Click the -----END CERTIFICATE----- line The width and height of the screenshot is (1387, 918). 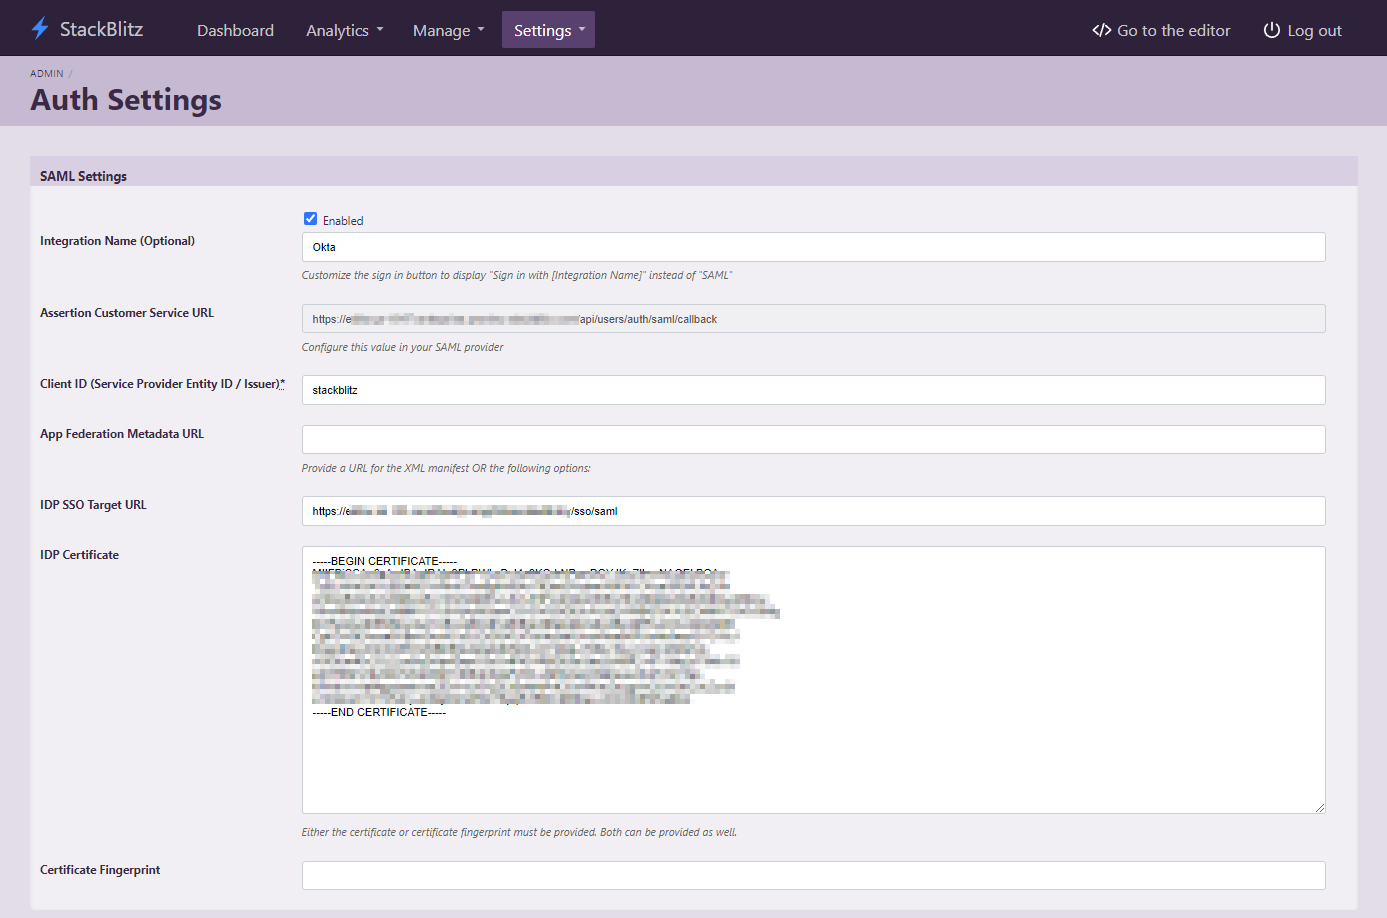click(379, 712)
